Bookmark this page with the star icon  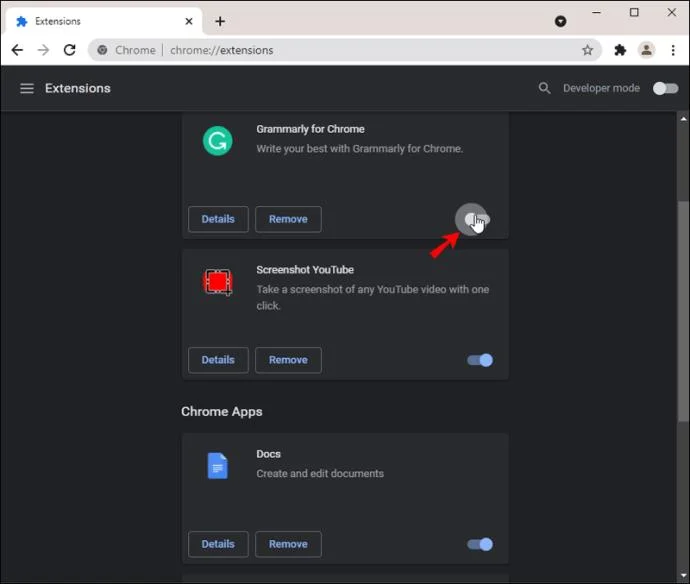click(x=587, y=50)
